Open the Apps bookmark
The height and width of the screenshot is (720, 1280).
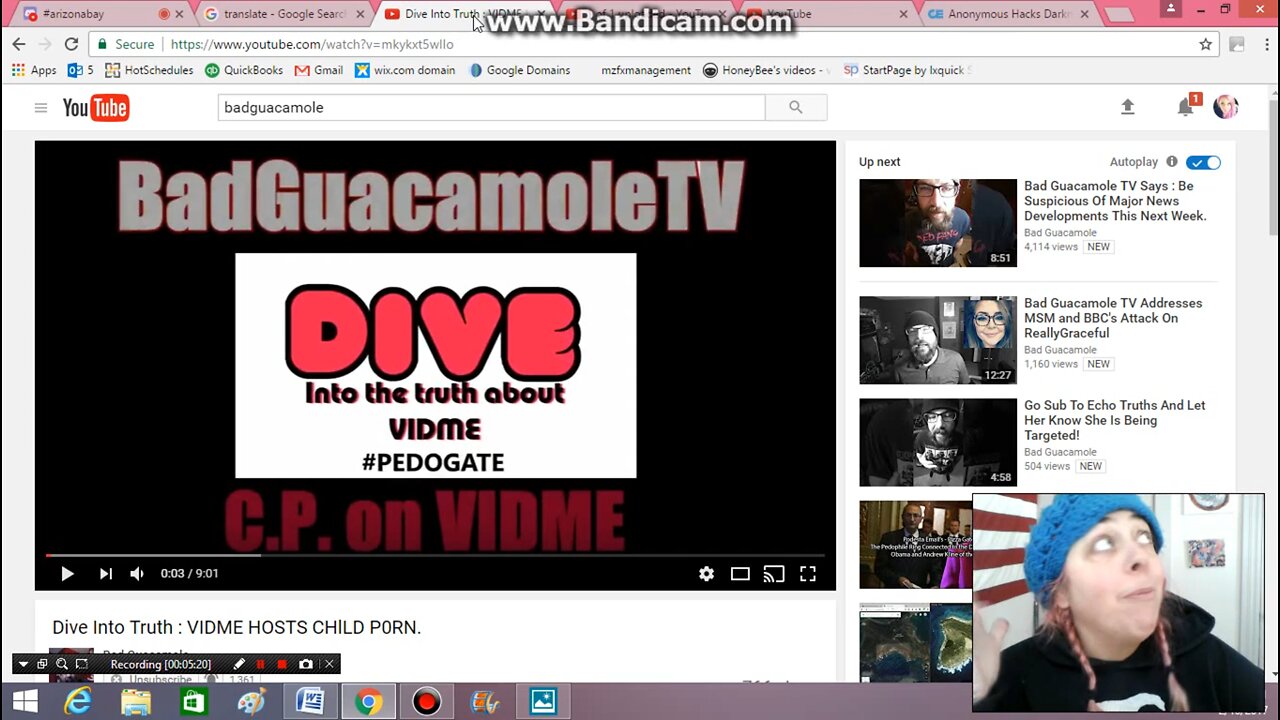pos(34,70)
